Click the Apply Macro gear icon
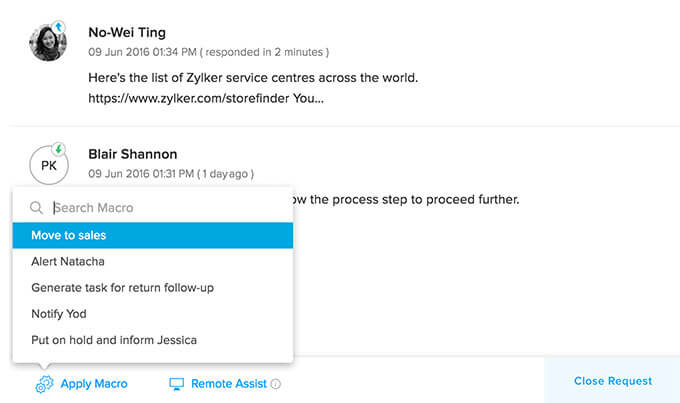Image resolution: width=680 pixels, height=403 pixels. 44,384
